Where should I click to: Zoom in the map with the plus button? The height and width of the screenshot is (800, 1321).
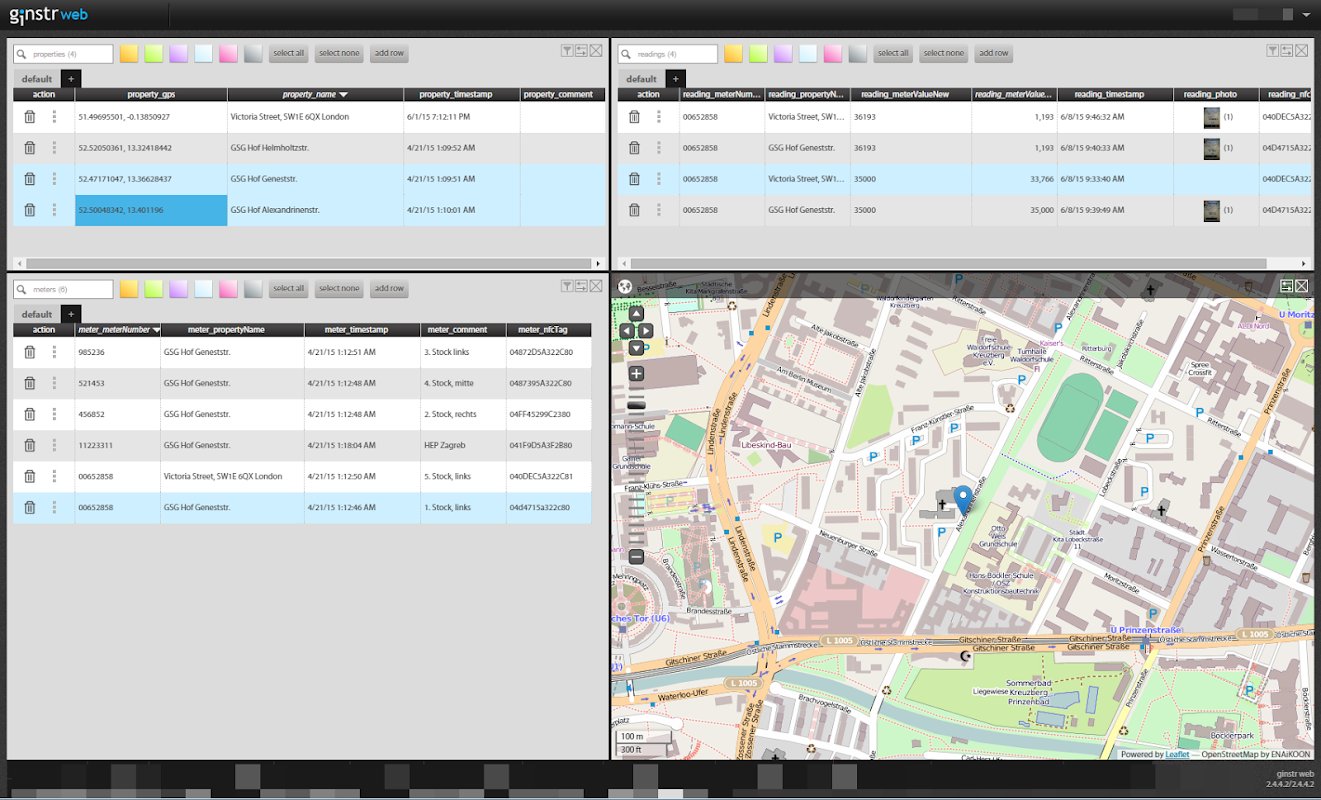(636, 374)
